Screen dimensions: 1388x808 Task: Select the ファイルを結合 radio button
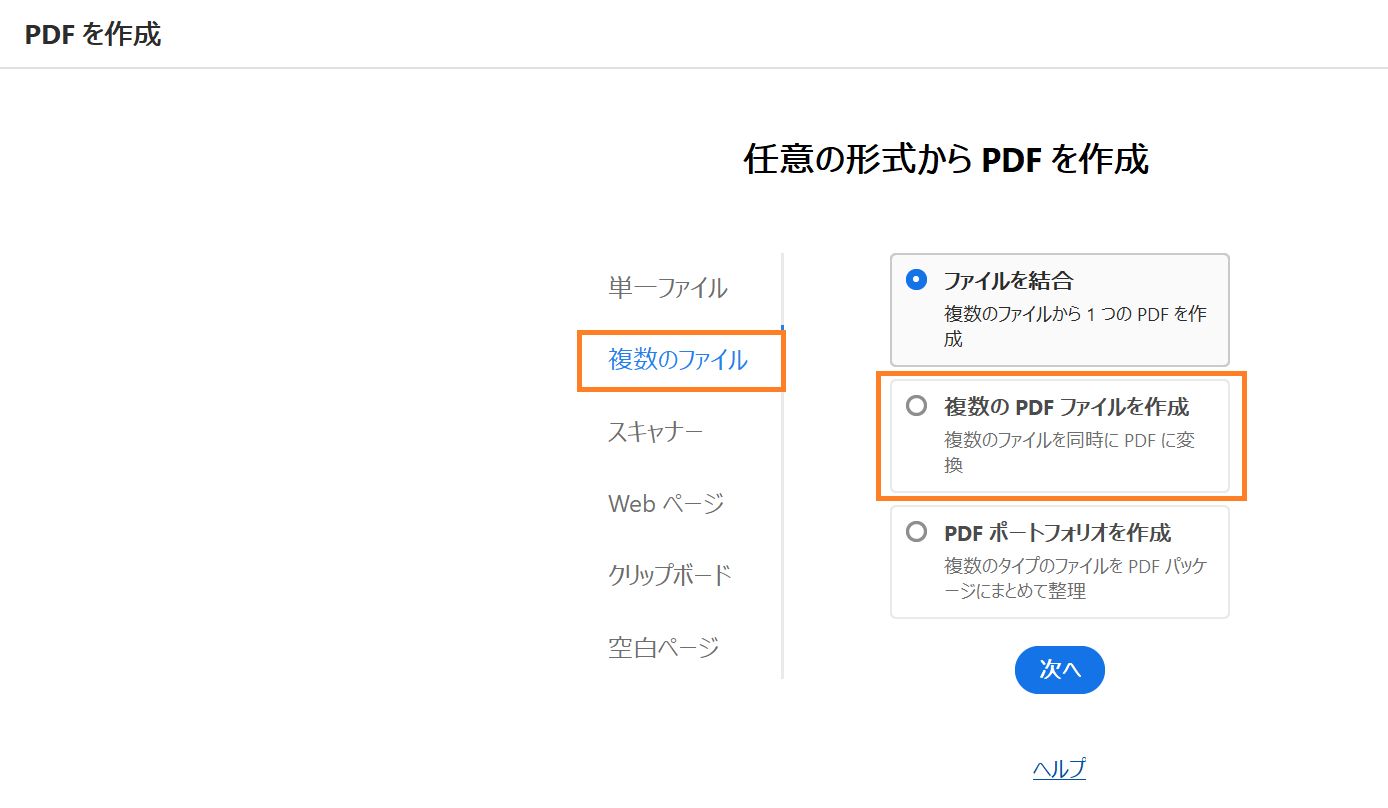pyautogui.click(x=917, y=281)
